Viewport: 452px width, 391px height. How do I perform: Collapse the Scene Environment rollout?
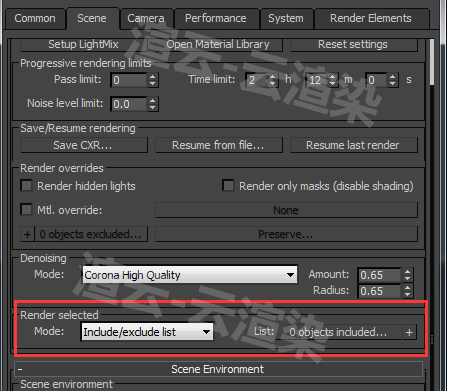click(x=219, y=369)
